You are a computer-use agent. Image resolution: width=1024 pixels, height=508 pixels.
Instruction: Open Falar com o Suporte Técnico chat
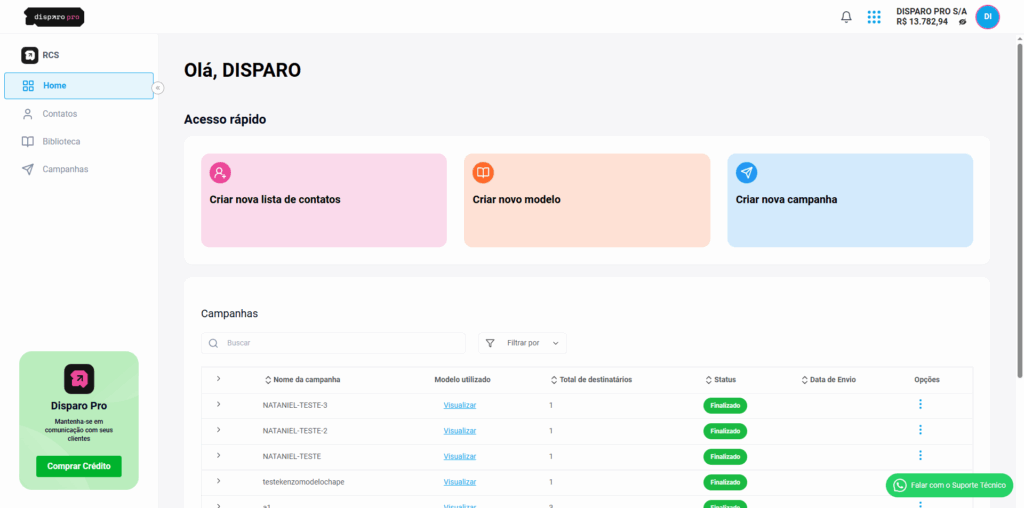point(949,485)
